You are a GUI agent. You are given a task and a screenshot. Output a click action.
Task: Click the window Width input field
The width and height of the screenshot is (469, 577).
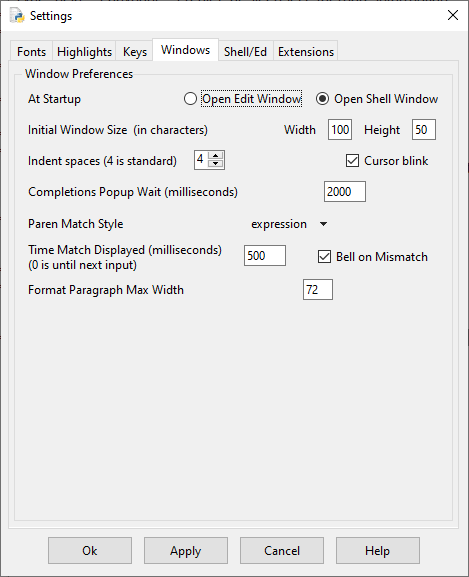point(340,130)
